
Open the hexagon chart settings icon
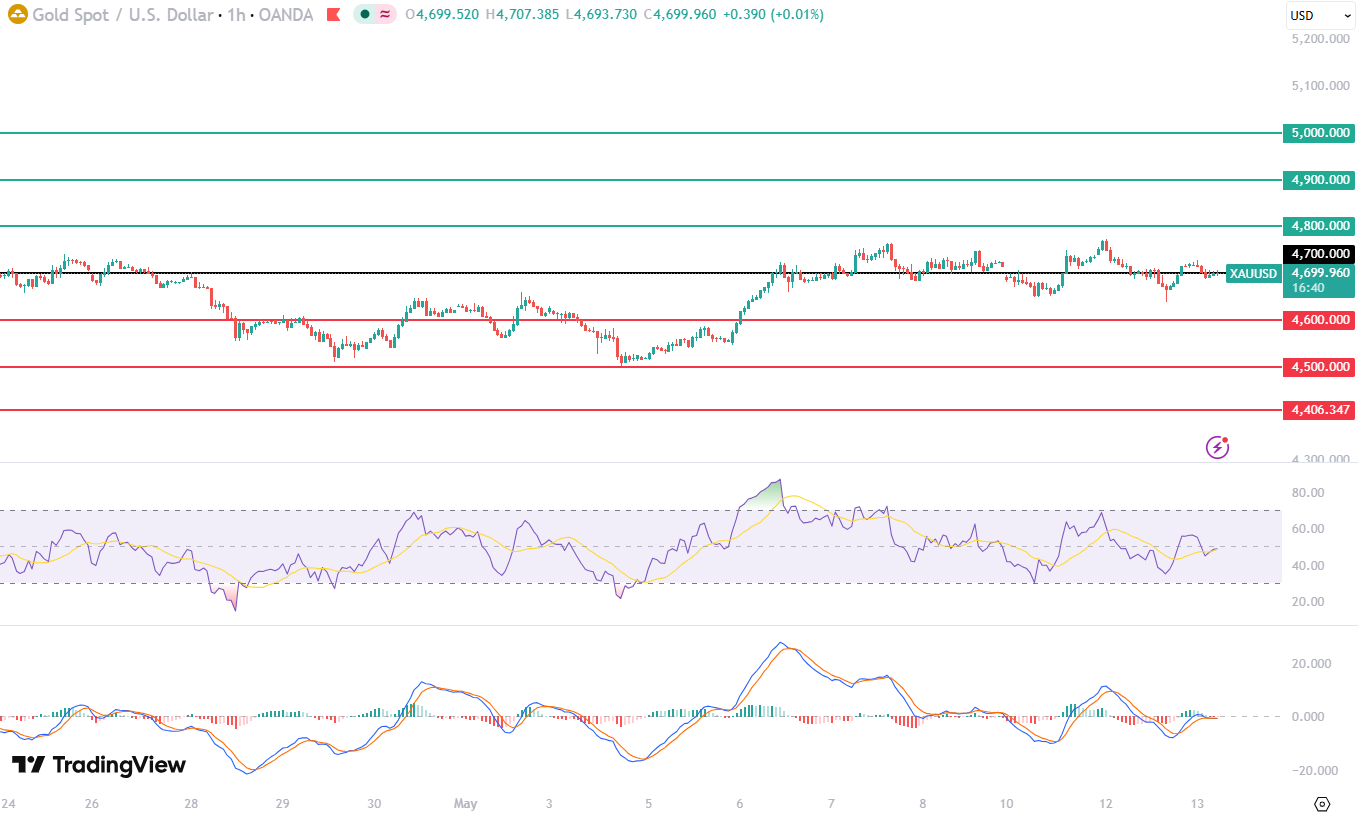(1322, 804)
